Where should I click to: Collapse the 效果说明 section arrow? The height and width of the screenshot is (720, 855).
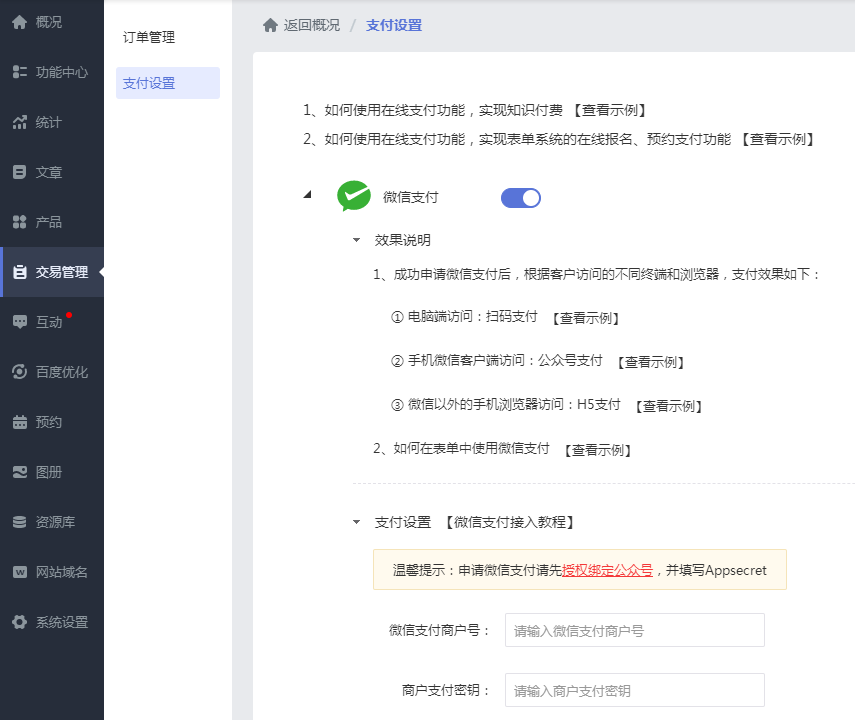pos(356,240)
